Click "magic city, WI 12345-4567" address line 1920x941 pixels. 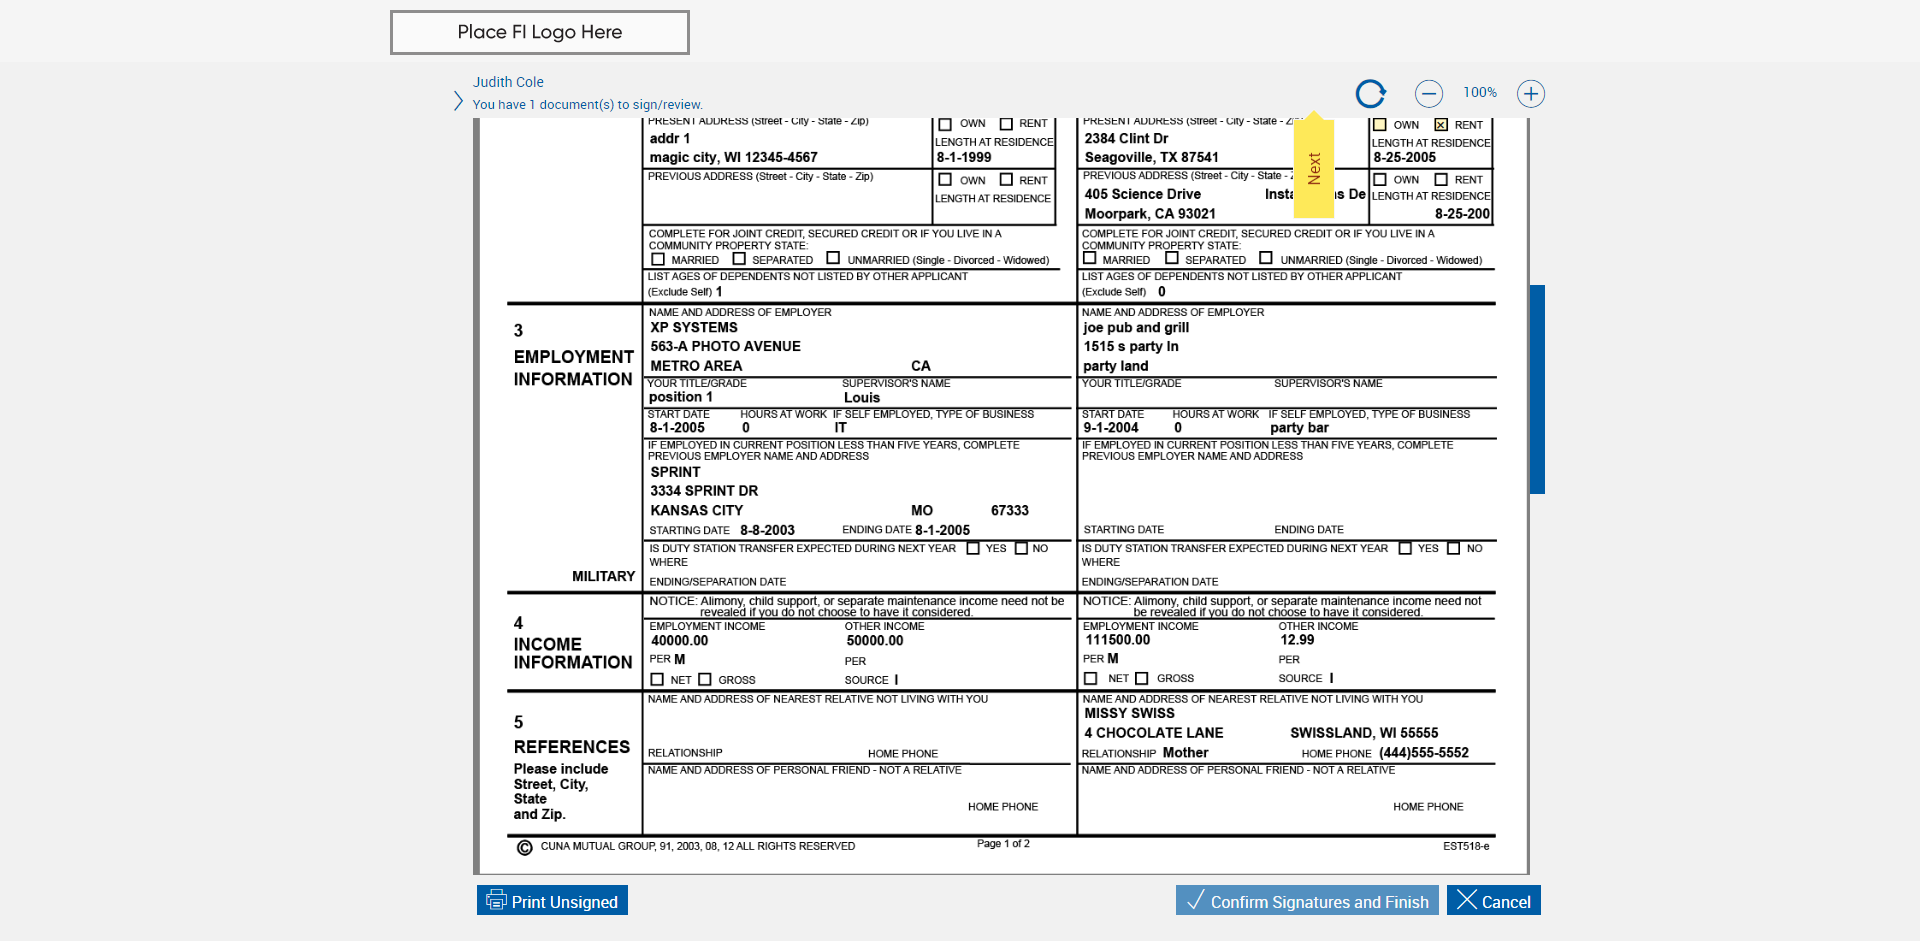(734, 157)
